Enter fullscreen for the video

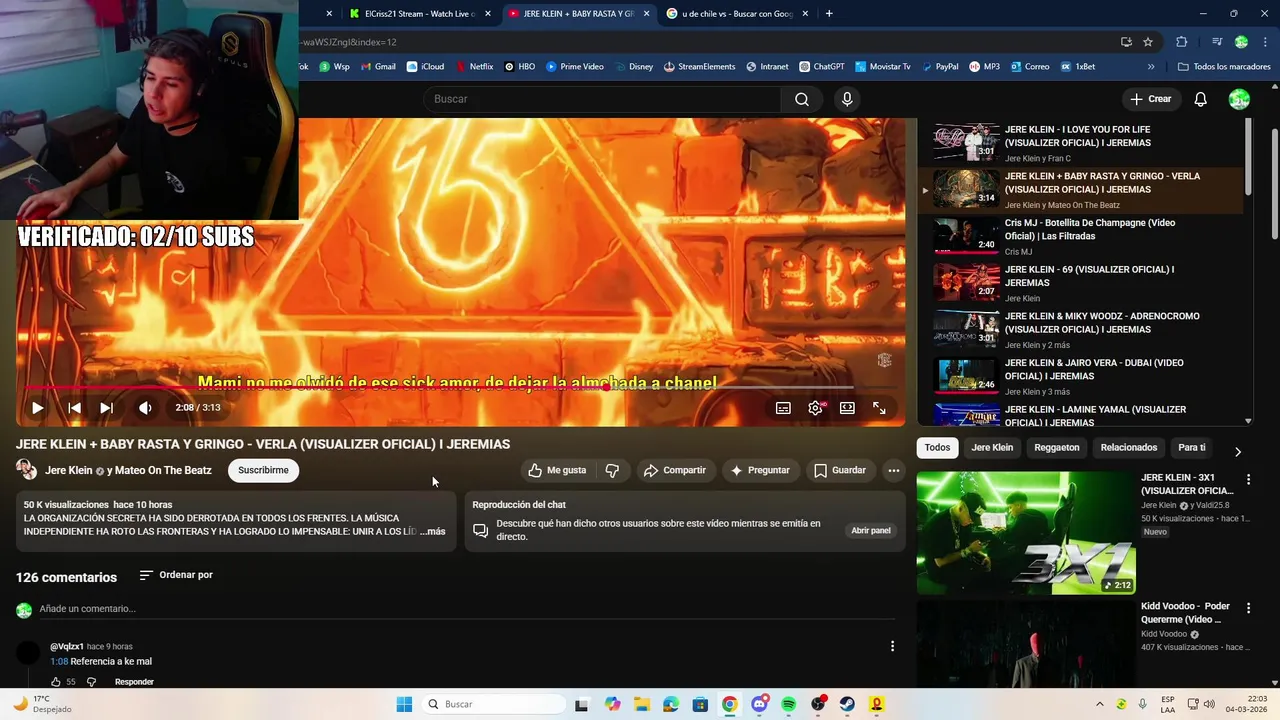point(879,408)
